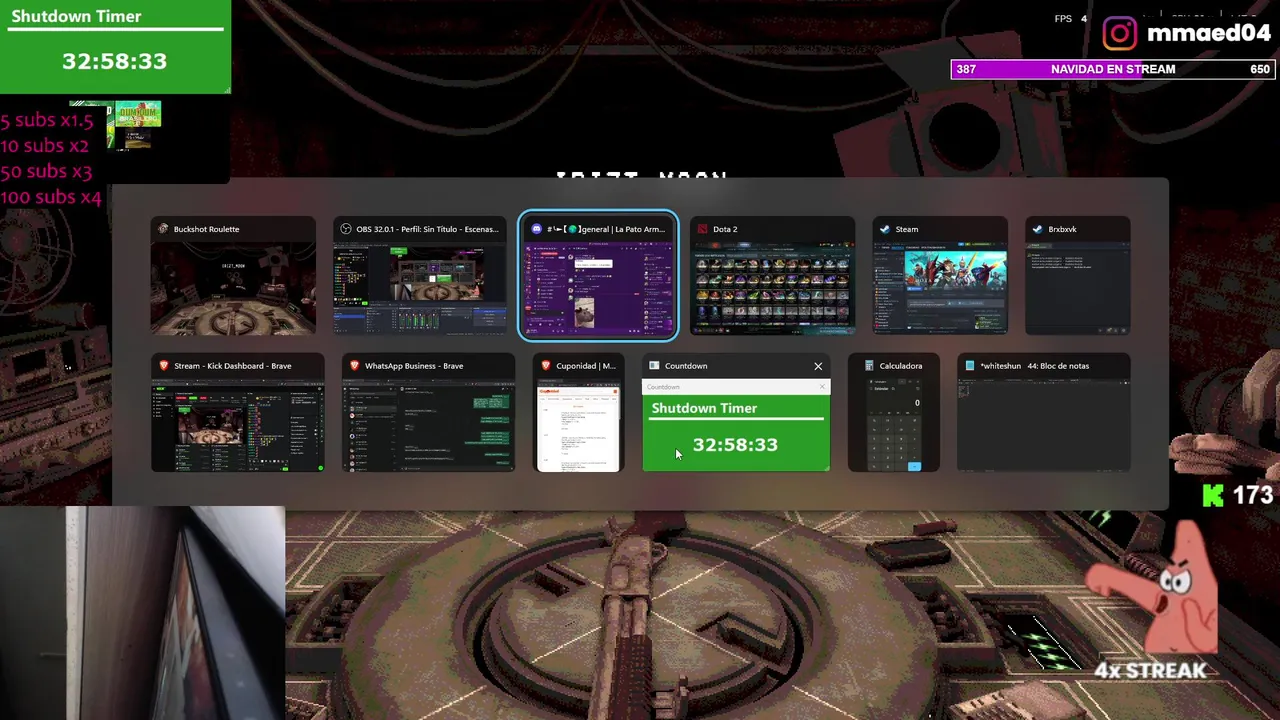The height and width of the screenshot is (720, 1280).
Task: Click Brave icon next to WhatsApp Business
Action: (x=354, y=366)
